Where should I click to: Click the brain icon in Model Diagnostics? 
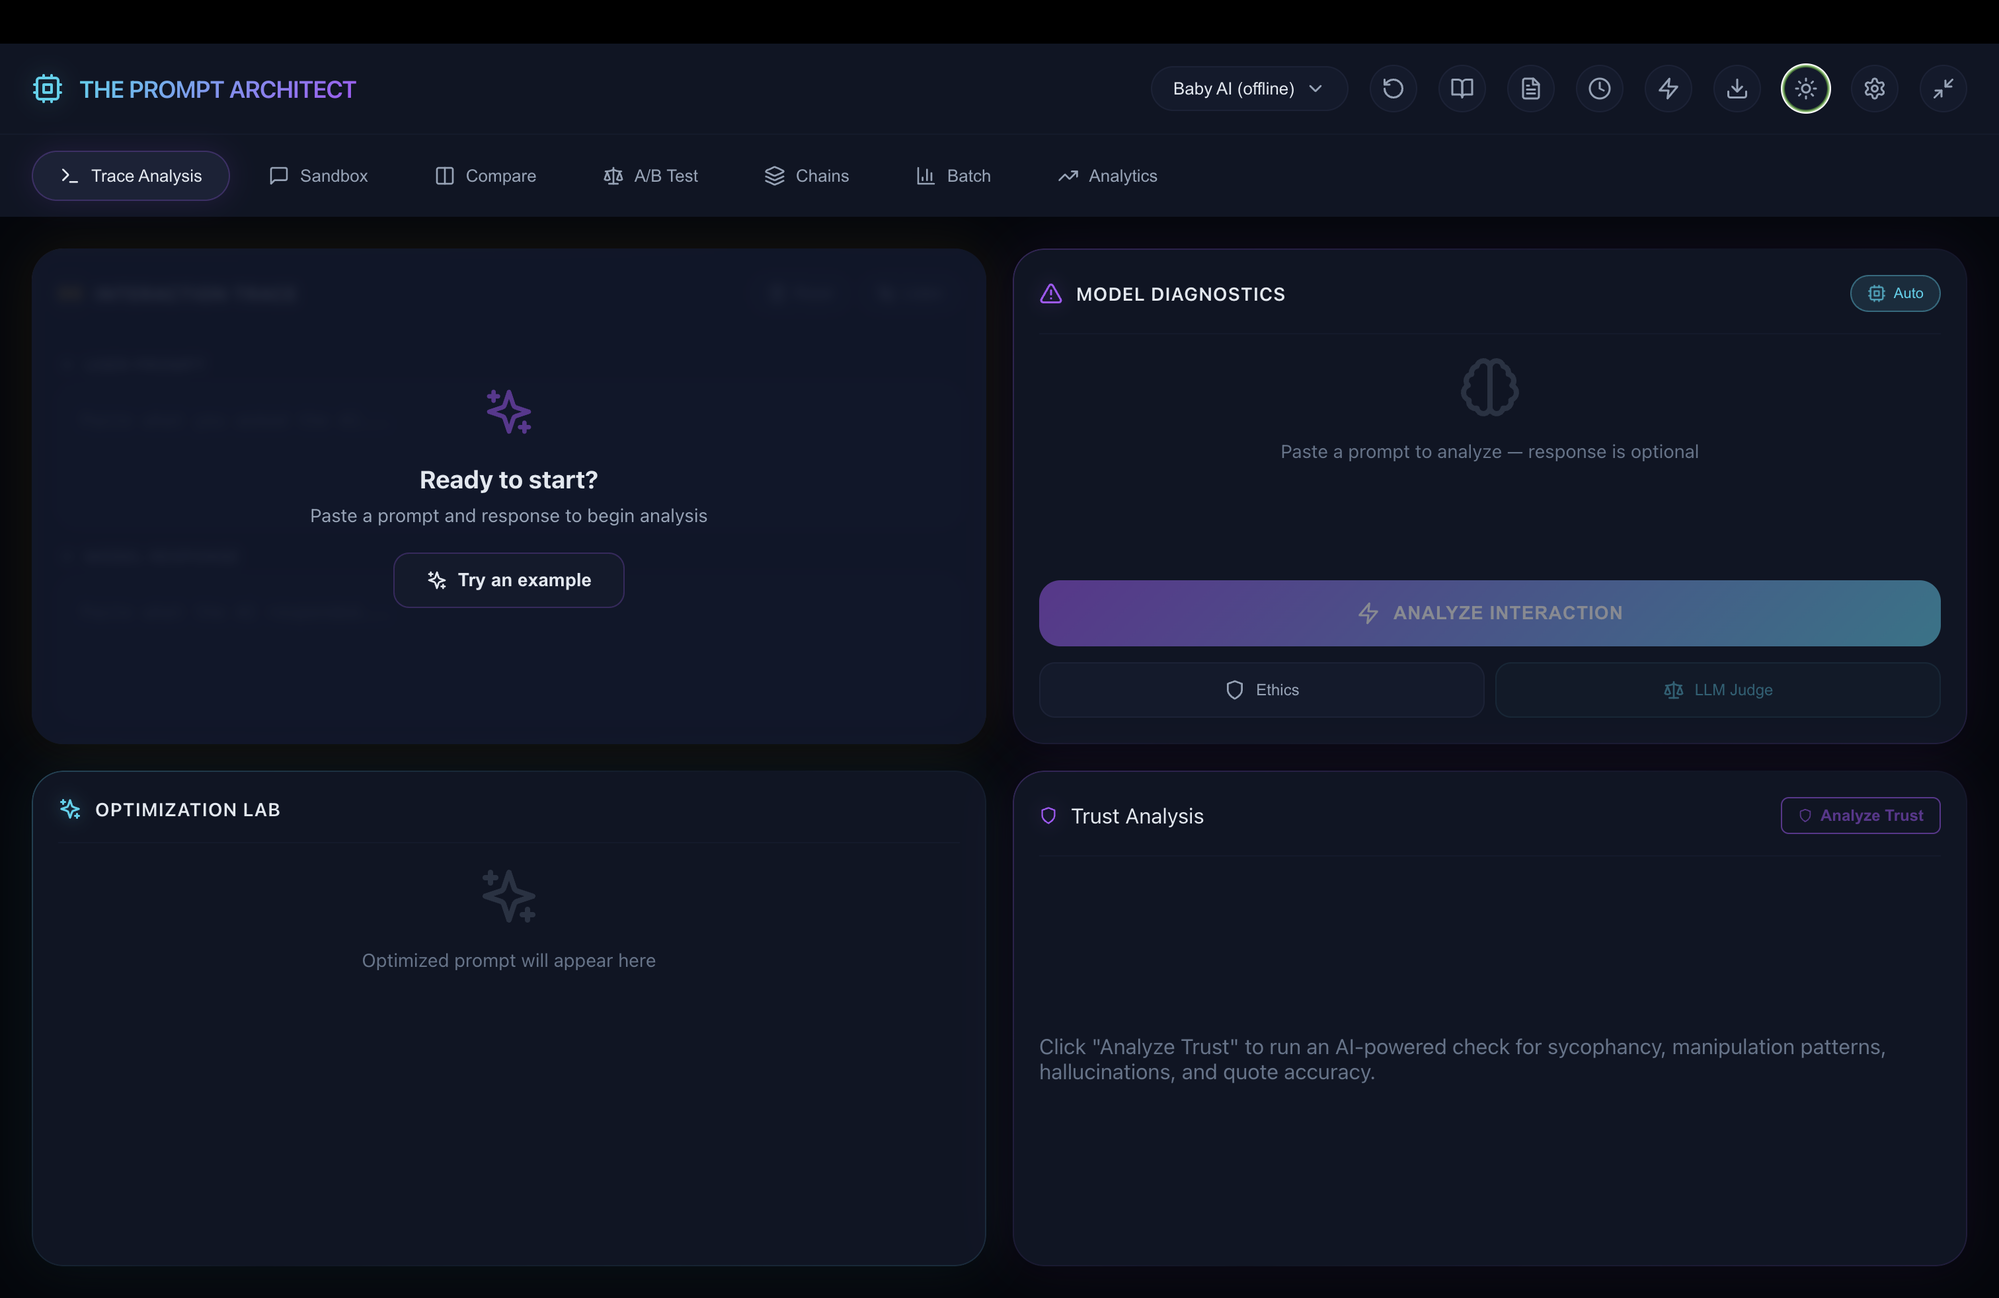(1490, 387)
